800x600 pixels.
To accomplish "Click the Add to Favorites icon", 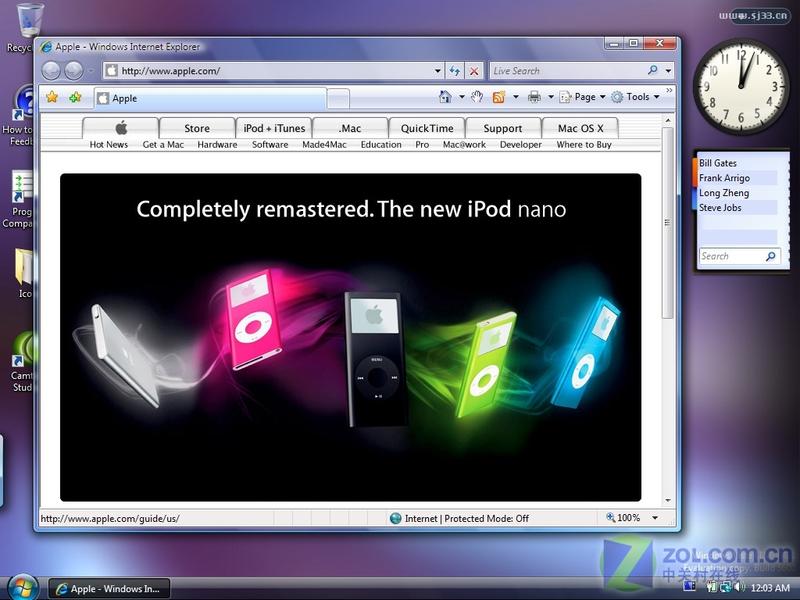I will click(75, 97).
